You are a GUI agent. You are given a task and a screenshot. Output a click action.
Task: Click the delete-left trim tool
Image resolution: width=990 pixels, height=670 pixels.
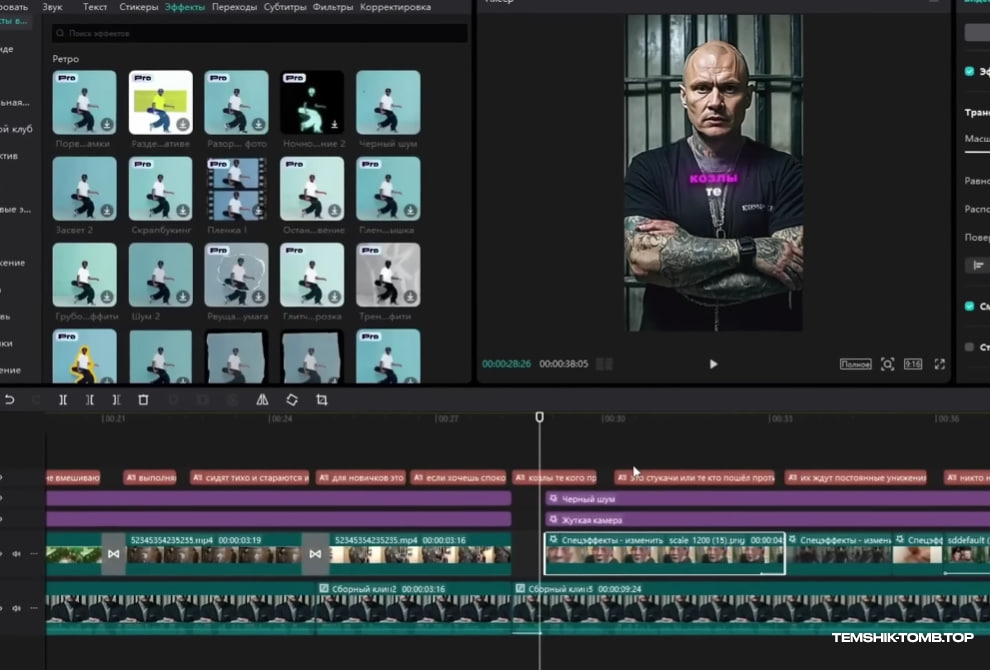click(x=90, y=400)
